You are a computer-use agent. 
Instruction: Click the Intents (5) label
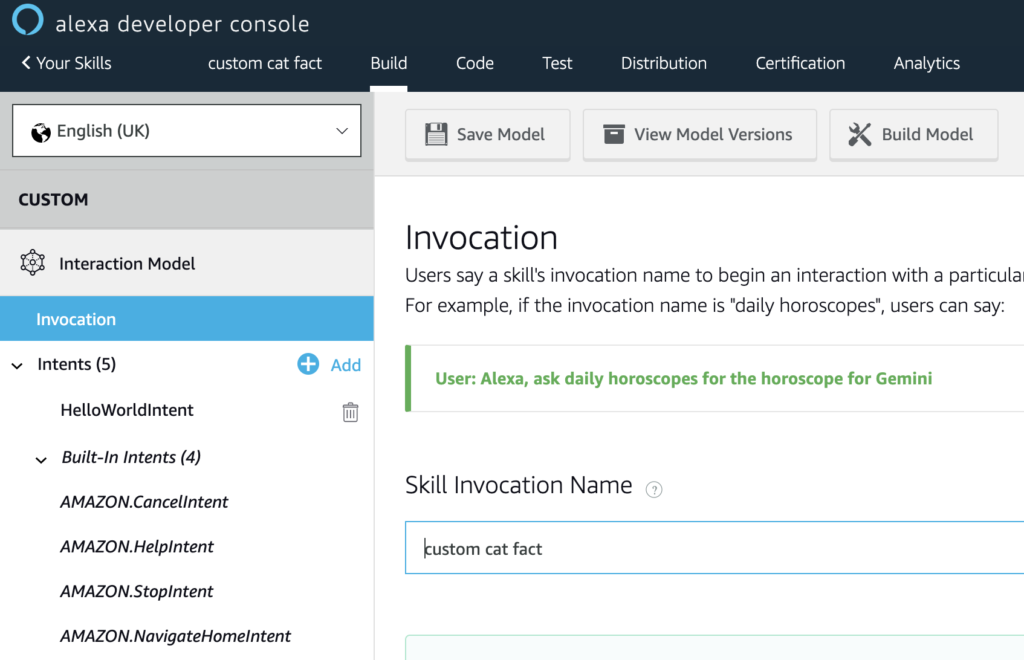[x=76, y=364]
